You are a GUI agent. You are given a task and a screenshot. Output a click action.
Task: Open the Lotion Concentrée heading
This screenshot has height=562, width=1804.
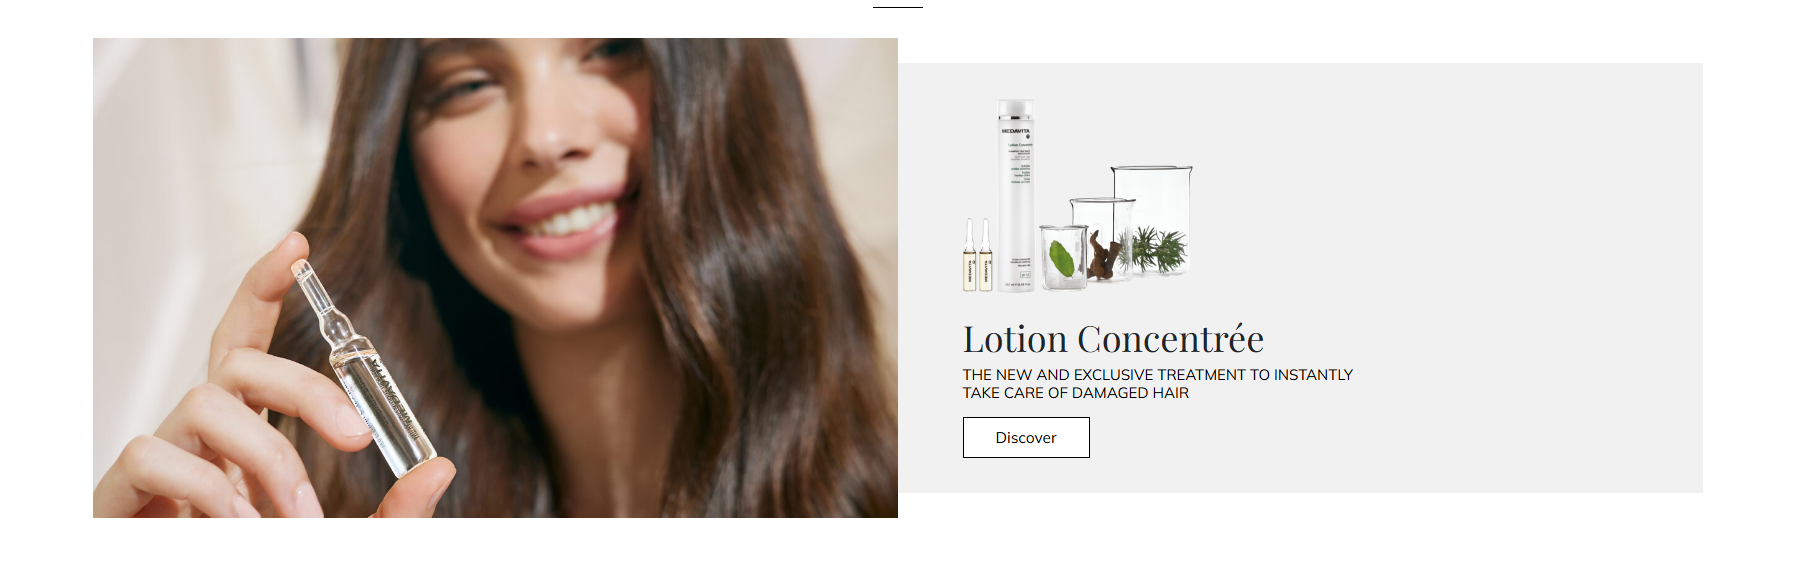tap(1113, 339)
